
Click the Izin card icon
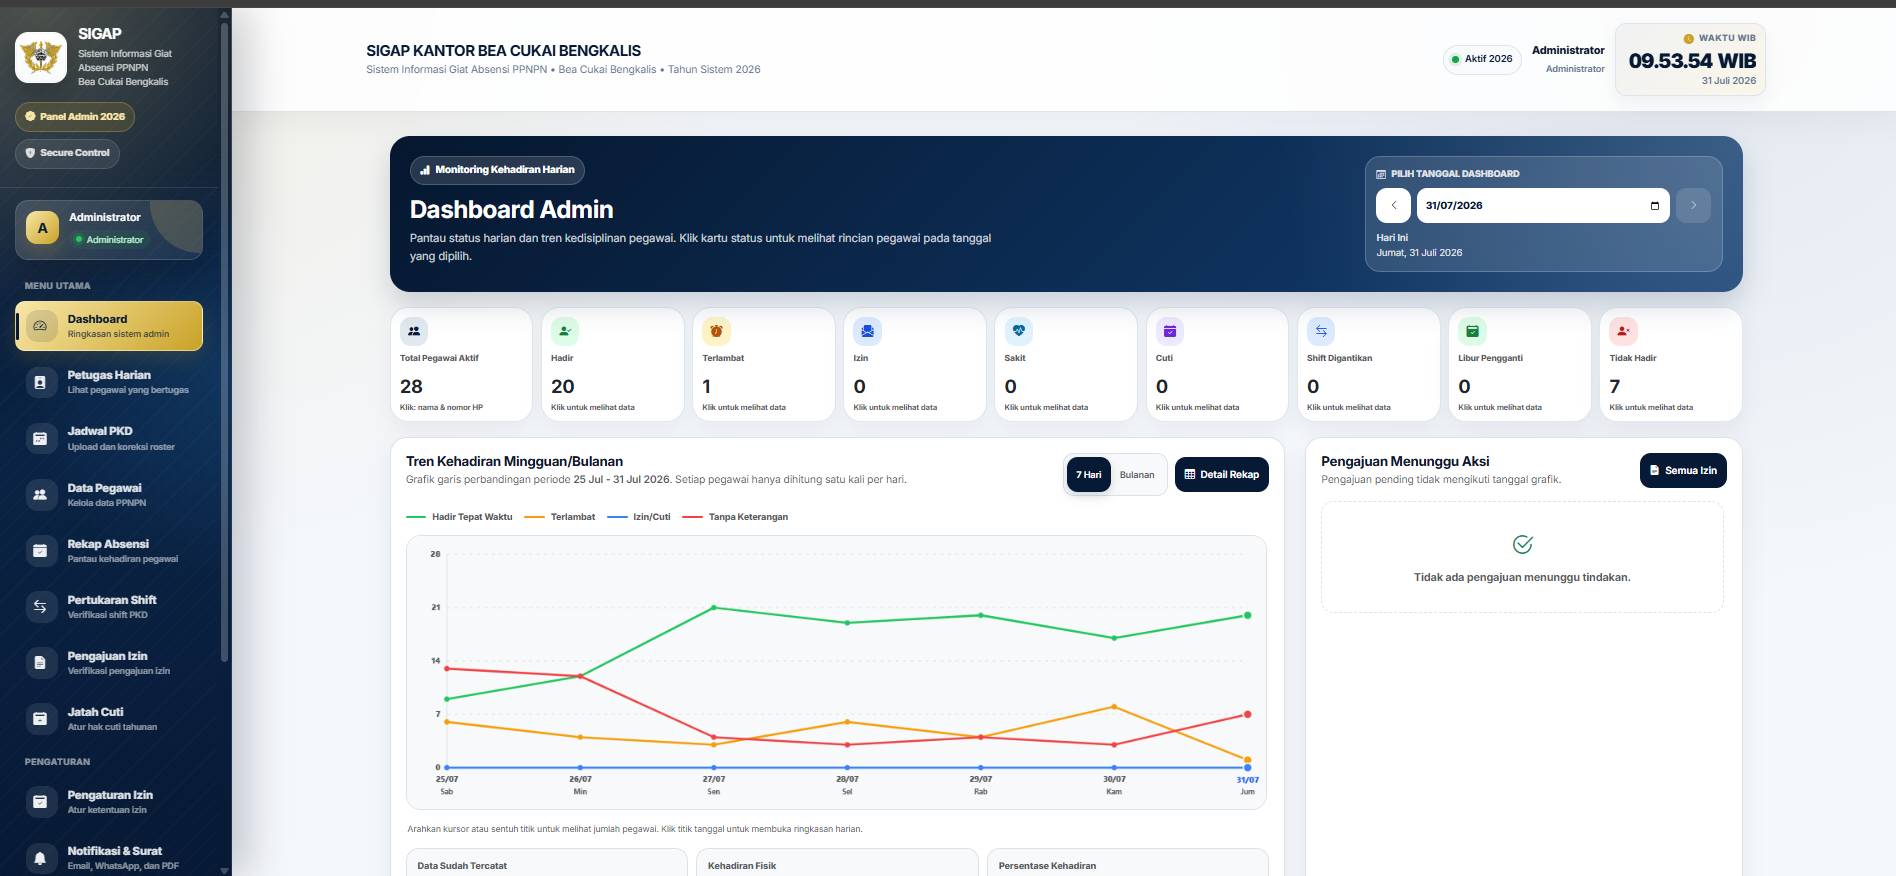pos(867,331)
